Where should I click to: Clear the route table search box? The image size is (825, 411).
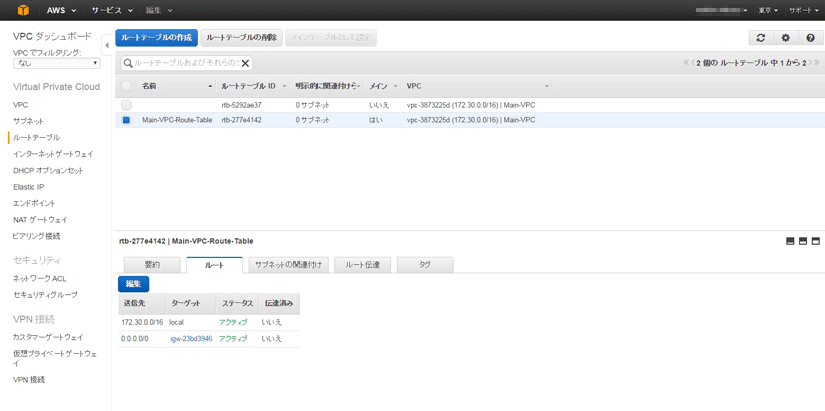[245, 63]
